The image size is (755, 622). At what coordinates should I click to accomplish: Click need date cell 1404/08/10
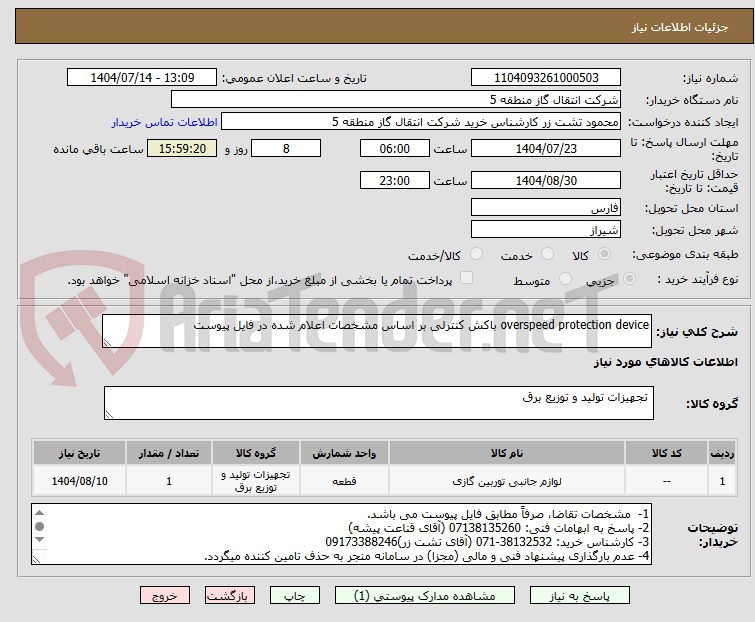(x=79, y=481)
